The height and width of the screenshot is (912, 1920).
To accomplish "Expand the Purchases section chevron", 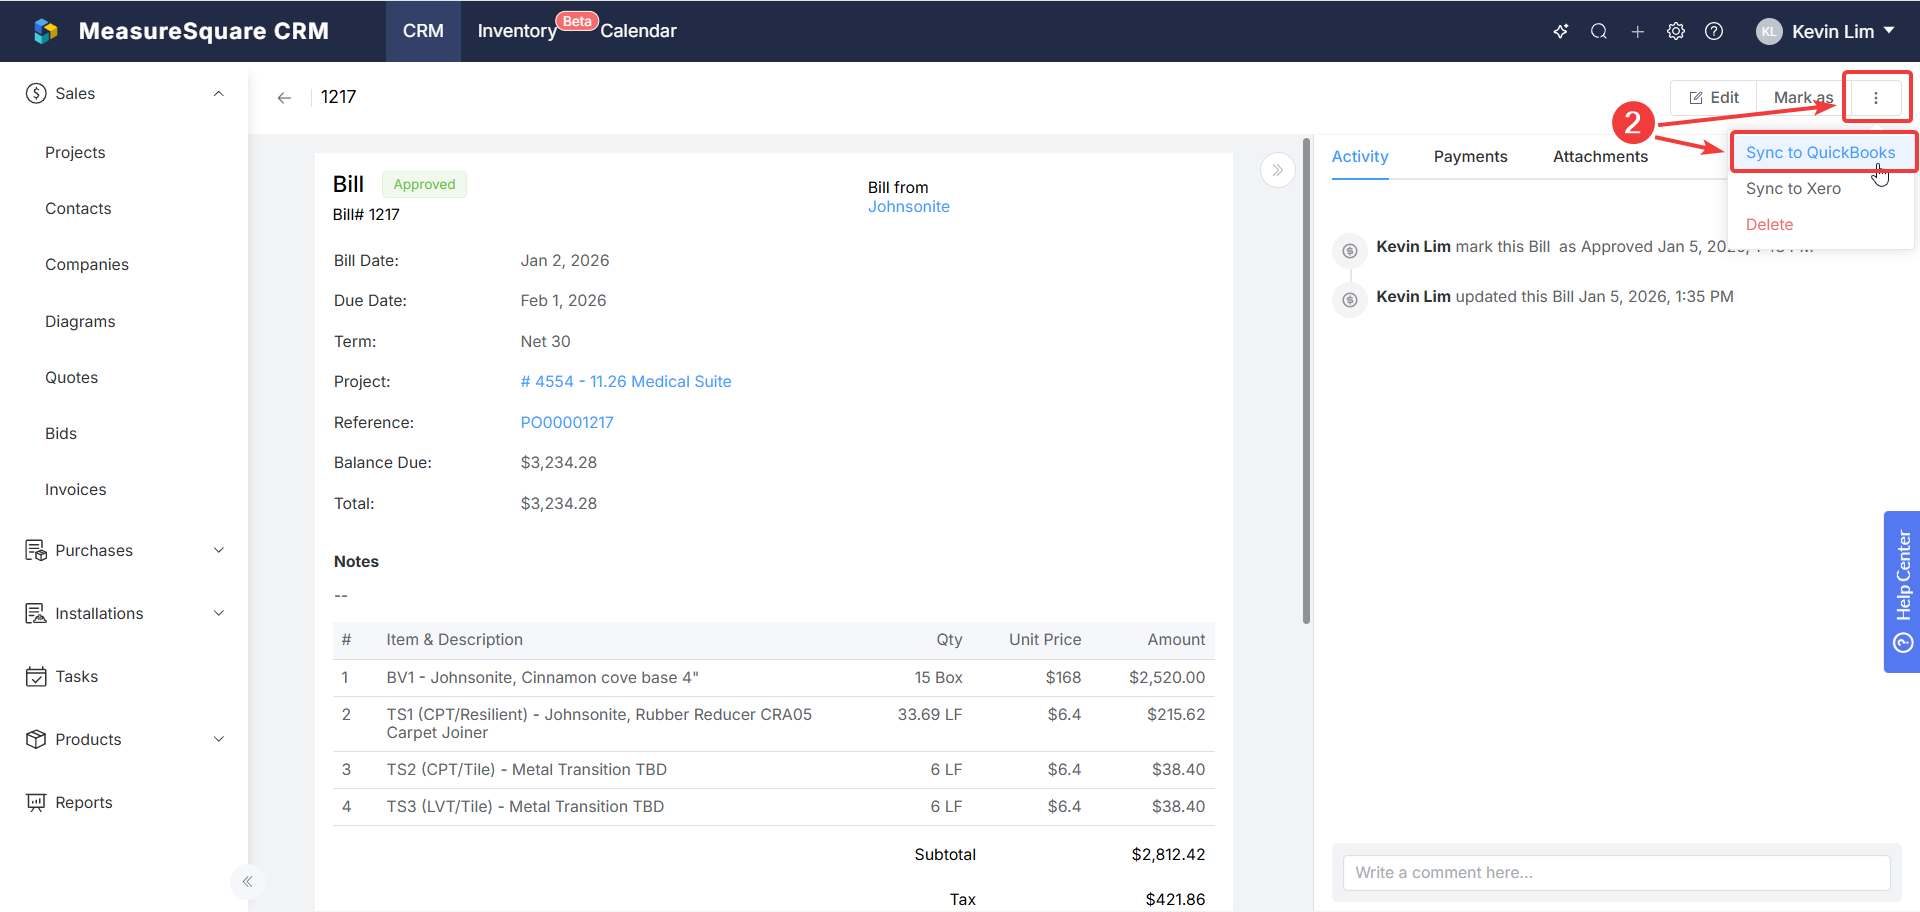I will [x=218, y=550].
